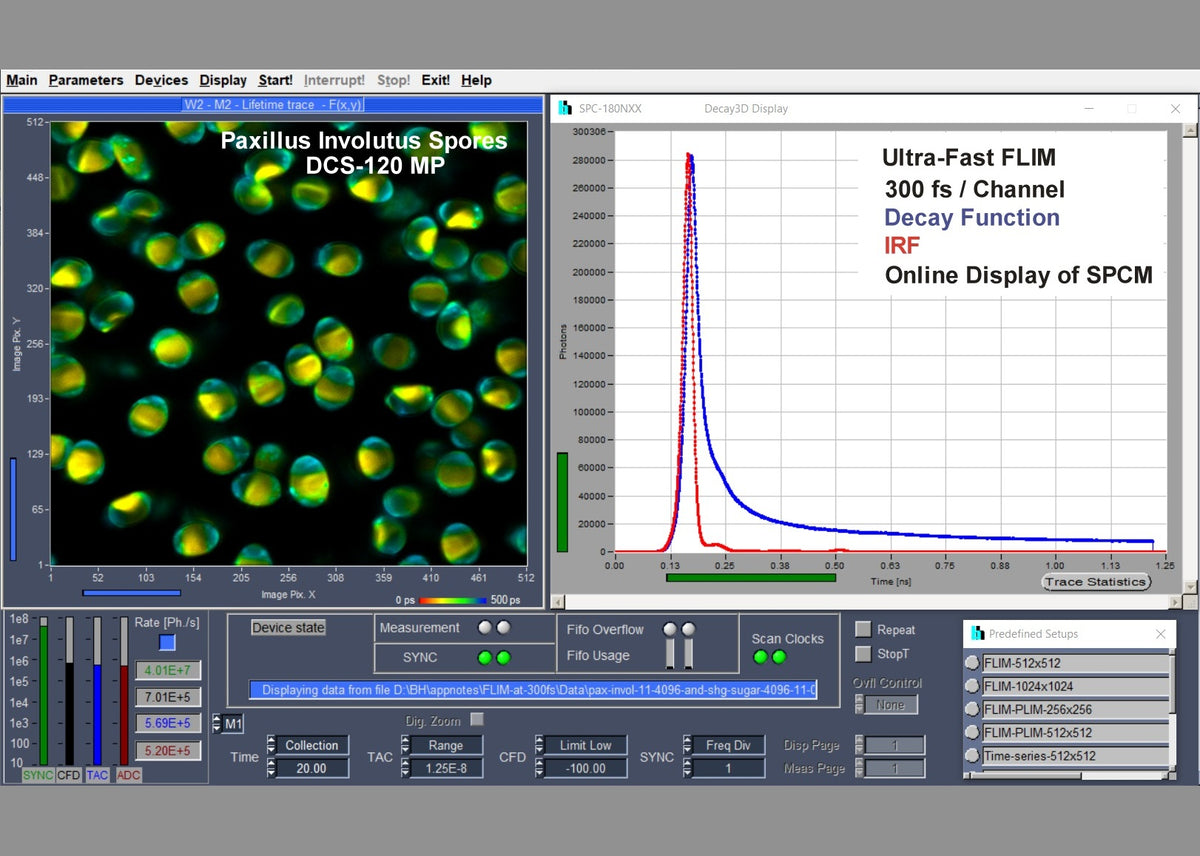
Task: Click the 0 to 500 ps color scale bar
Action: click(455, 600)
